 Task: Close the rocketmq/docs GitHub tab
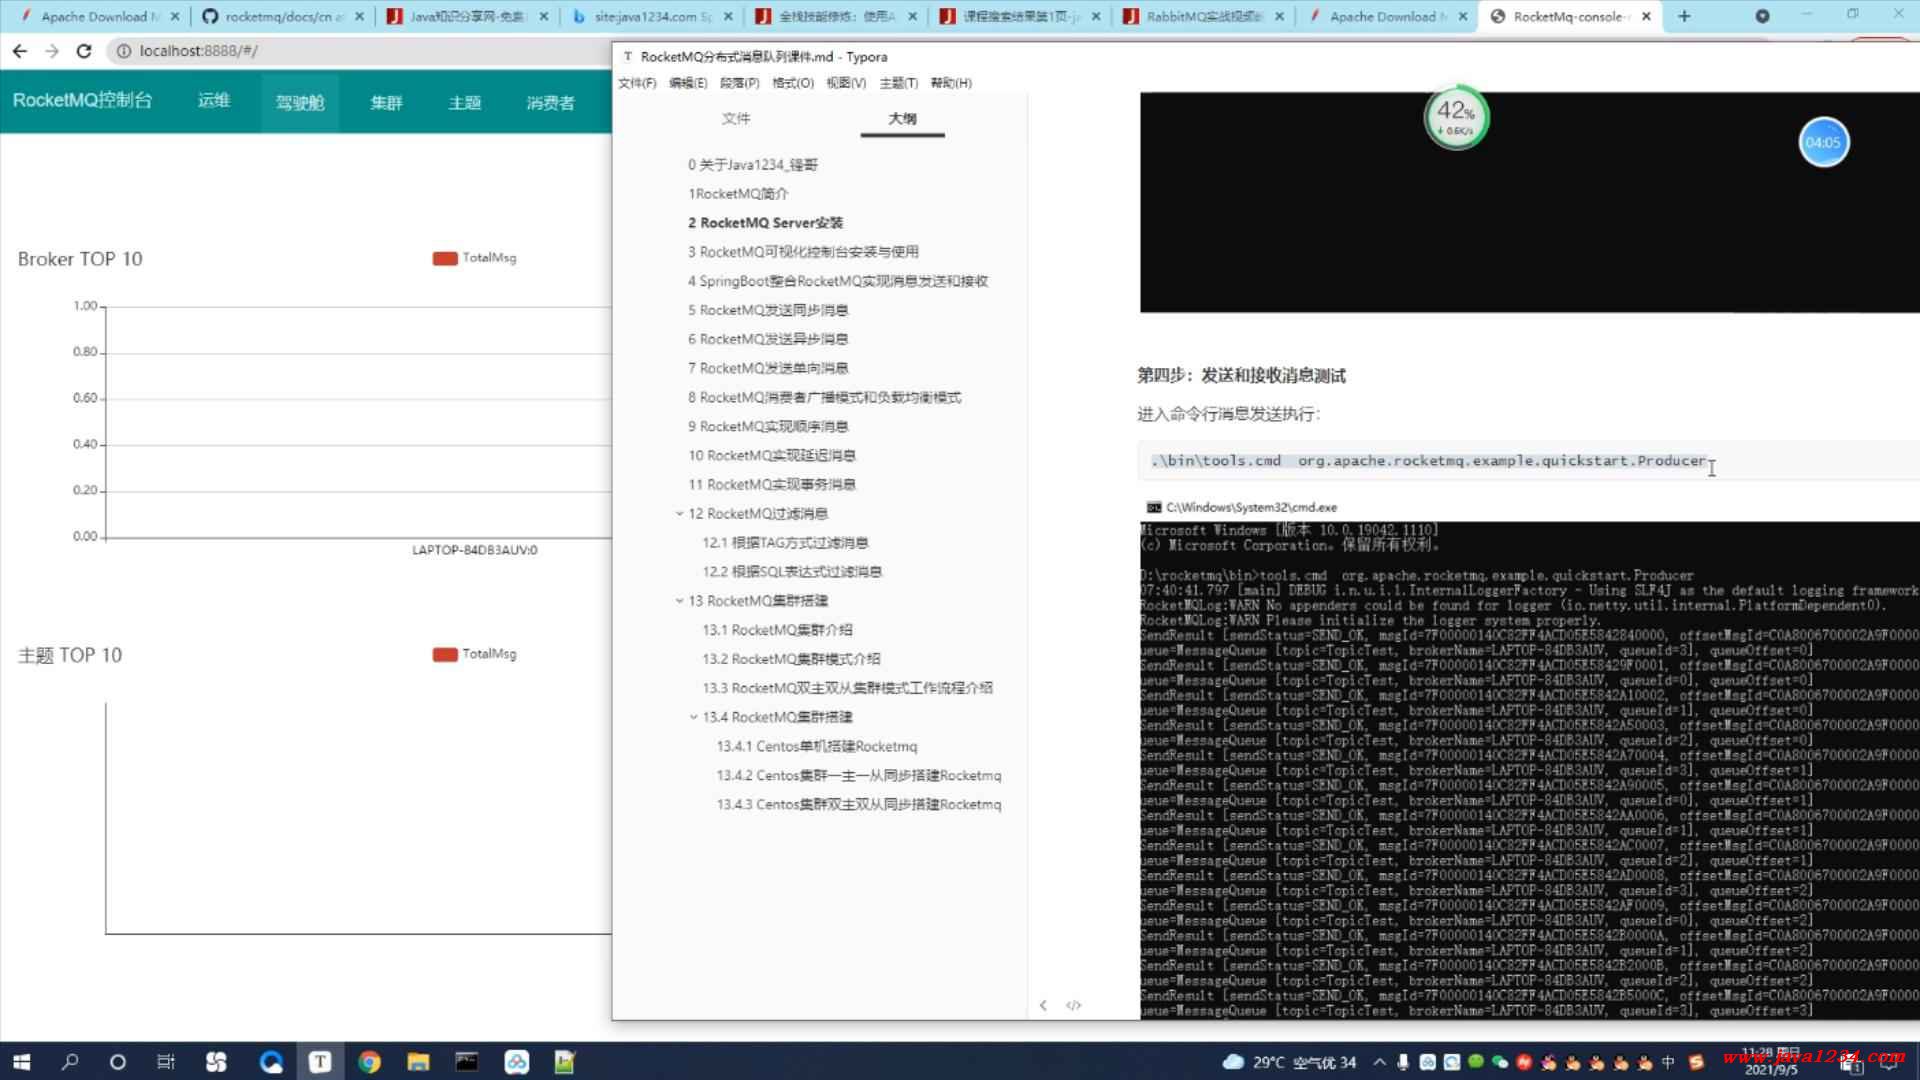(360, 16)
